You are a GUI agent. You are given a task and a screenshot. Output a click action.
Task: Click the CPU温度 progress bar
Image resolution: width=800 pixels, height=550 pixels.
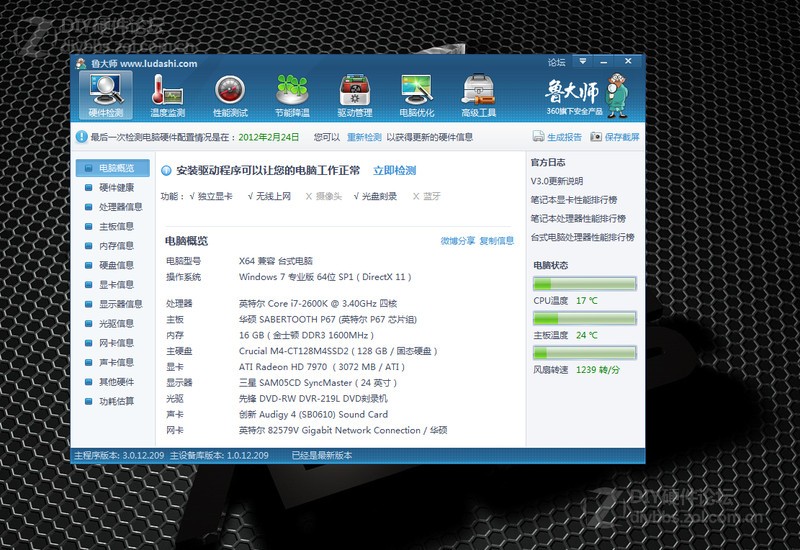pyautogui.click(x=585, y=284)
